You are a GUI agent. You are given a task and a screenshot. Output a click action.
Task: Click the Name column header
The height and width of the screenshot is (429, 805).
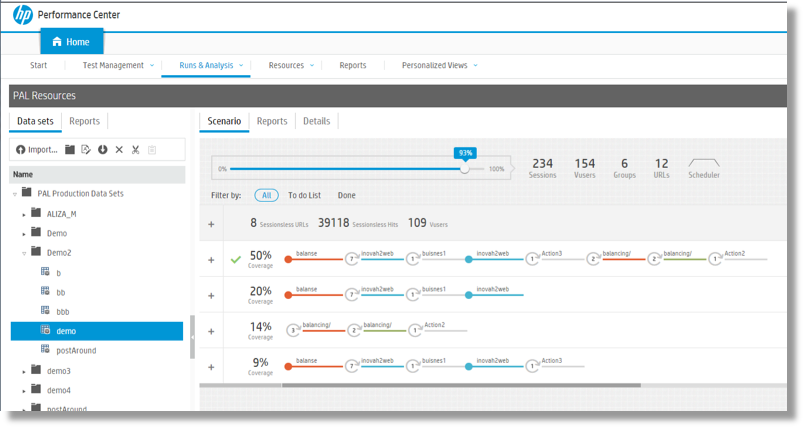click(98, 174)
